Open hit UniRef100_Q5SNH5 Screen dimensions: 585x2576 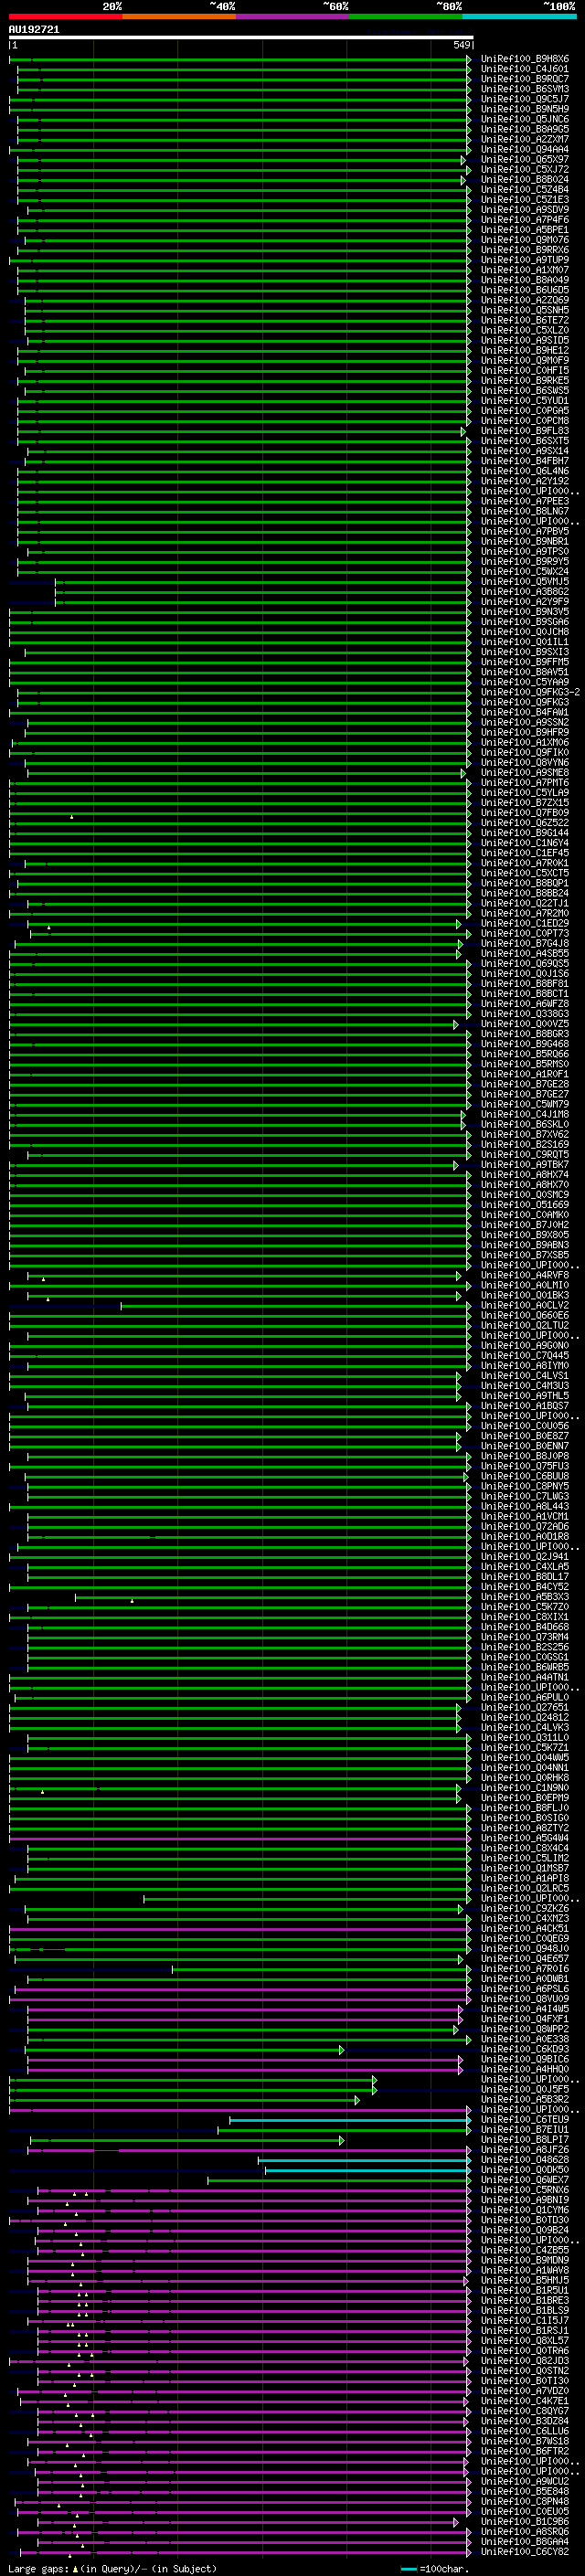click(525, 310)
